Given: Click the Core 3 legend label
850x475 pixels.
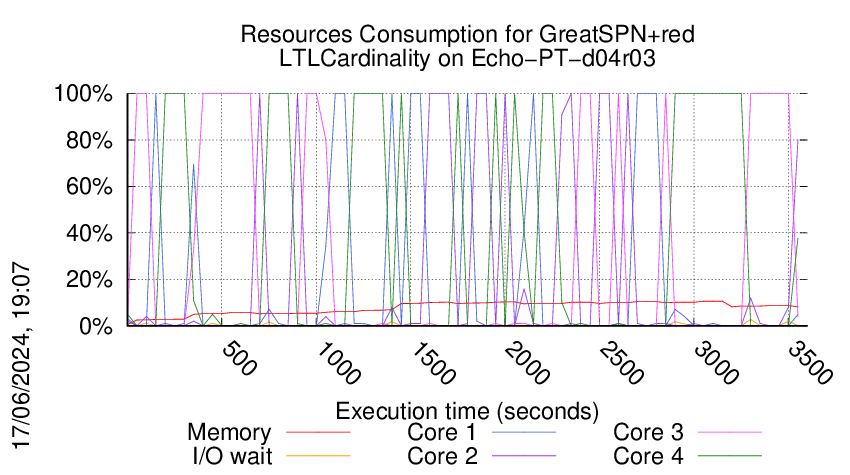Looking at the screenshot, I should click(648, 433).
